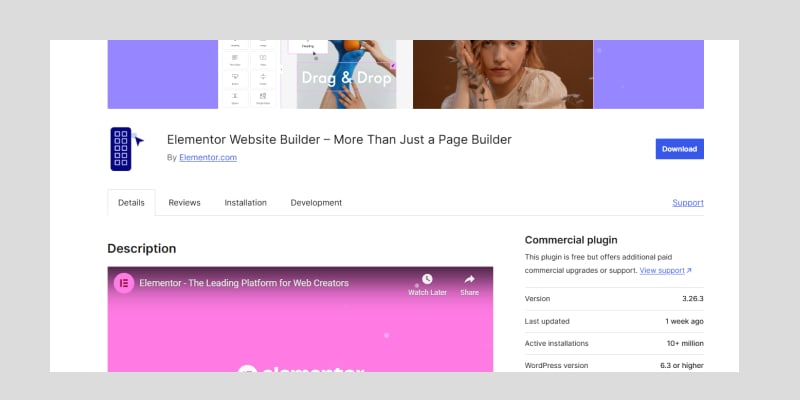
Task: Click the woman portrait banner image
Action: click(503, 74)
